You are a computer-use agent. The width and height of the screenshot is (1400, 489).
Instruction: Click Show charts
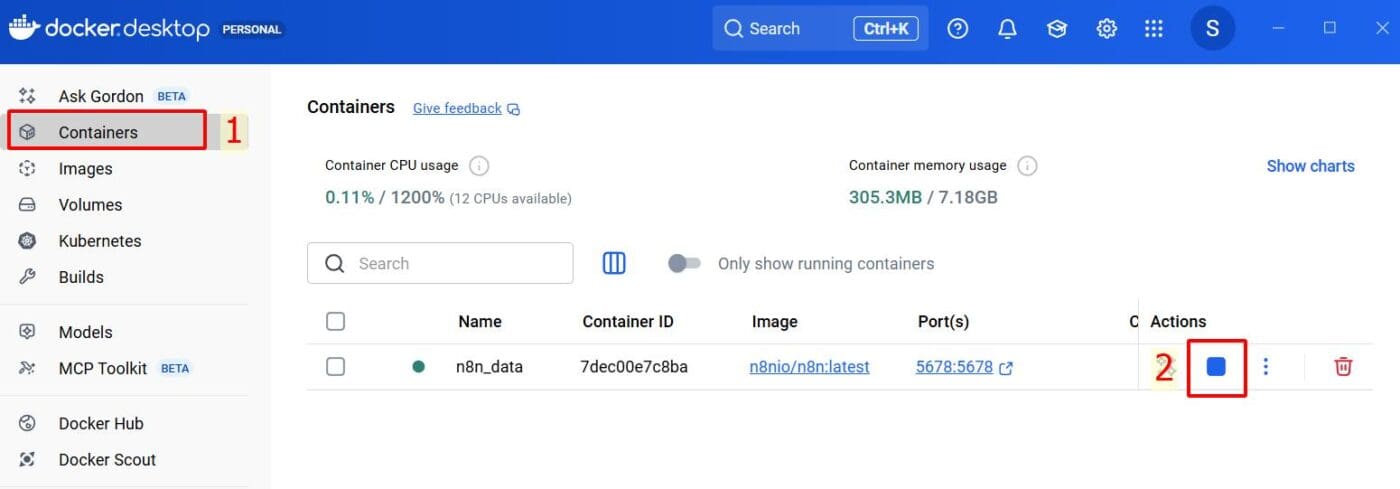[1310, 166]
